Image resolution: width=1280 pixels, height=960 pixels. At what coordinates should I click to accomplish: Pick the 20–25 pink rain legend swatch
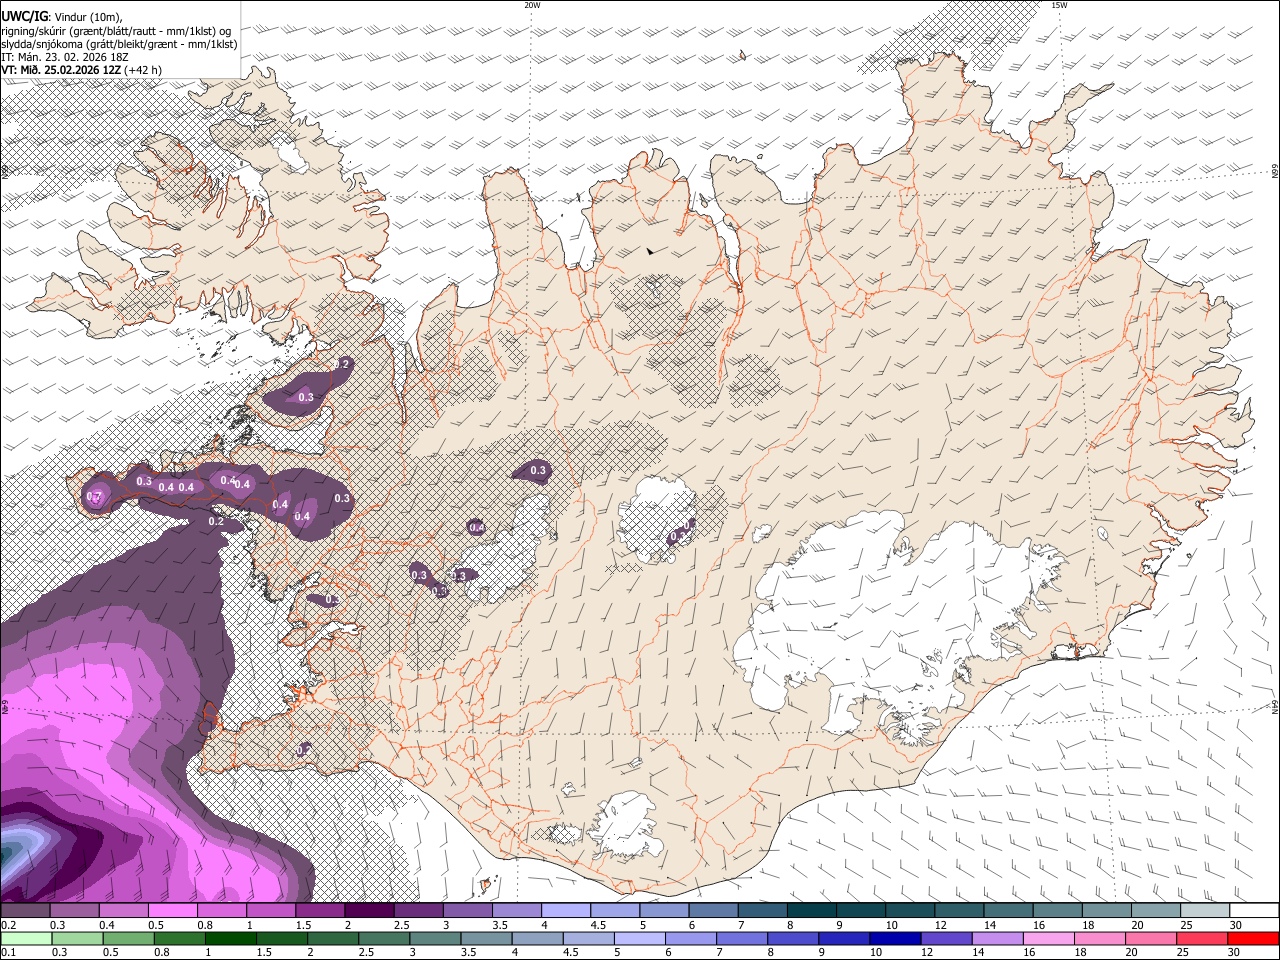coord(1150,938)
